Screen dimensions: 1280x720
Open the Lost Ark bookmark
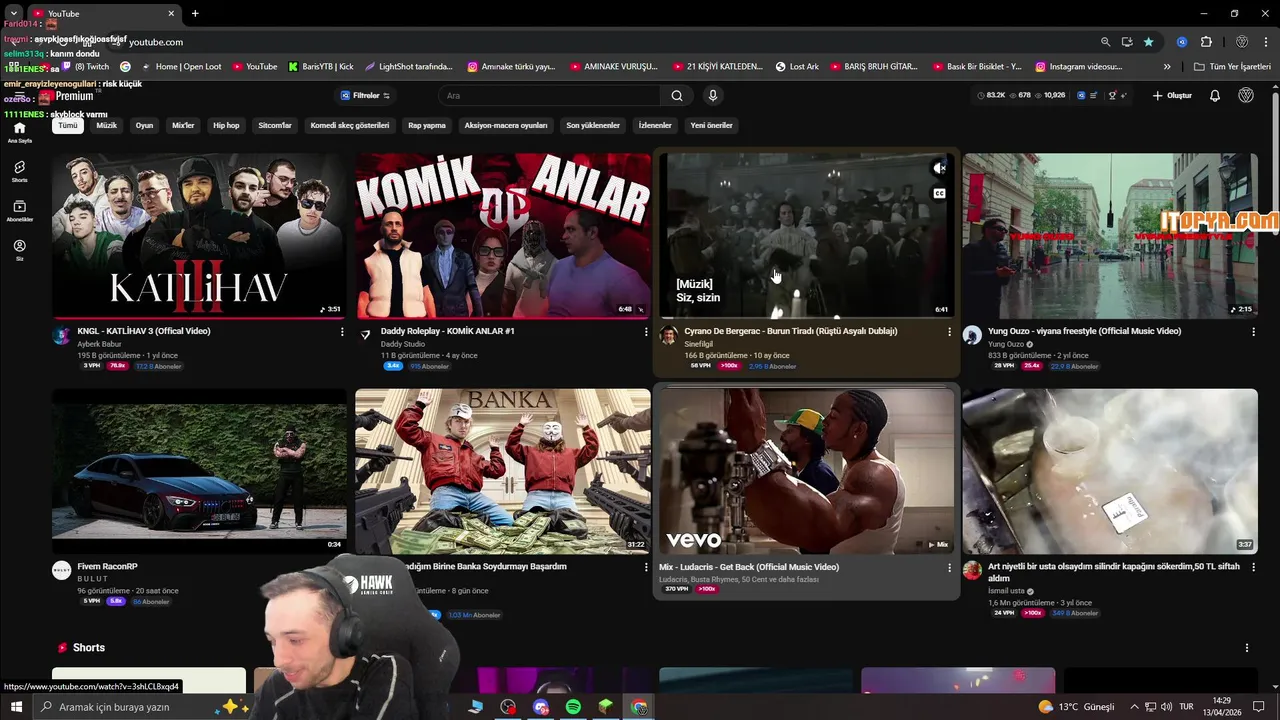[797, 67]
